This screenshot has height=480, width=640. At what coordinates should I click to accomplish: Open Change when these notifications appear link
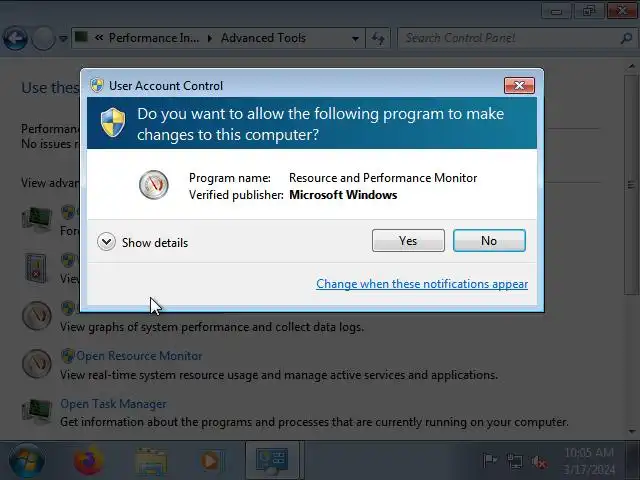pyautogui.click(x=422, y=284)
